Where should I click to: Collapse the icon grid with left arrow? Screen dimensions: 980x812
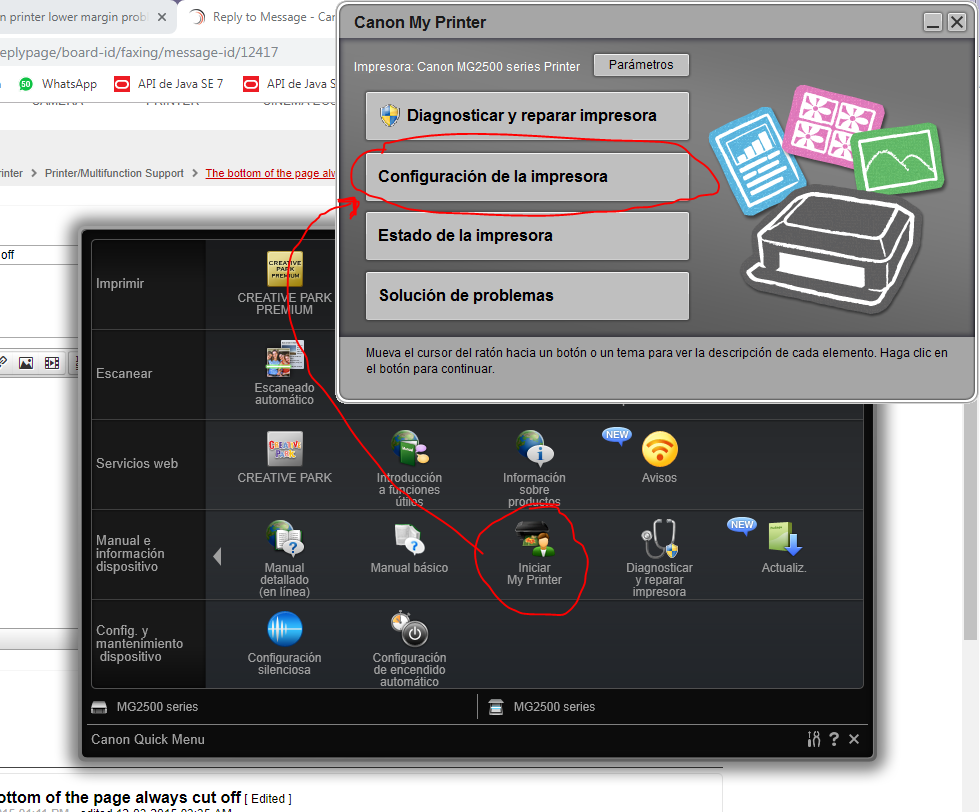218,555
